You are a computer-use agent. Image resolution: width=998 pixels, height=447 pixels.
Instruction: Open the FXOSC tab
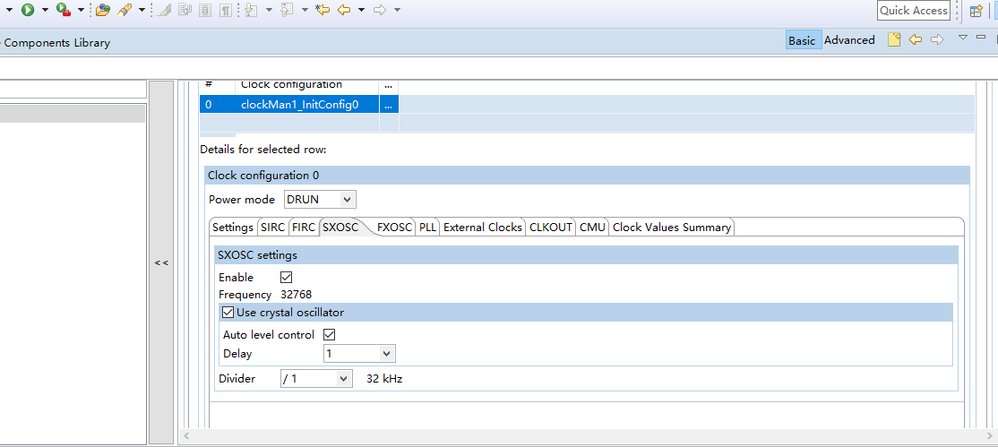coord(395,227)
